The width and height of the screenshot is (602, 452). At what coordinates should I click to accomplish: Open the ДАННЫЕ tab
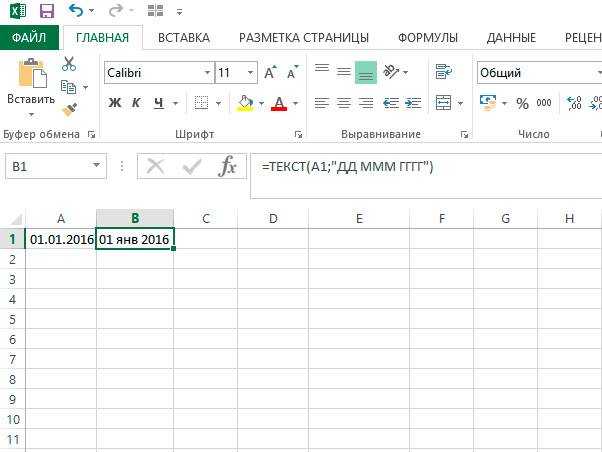(511, 38)
